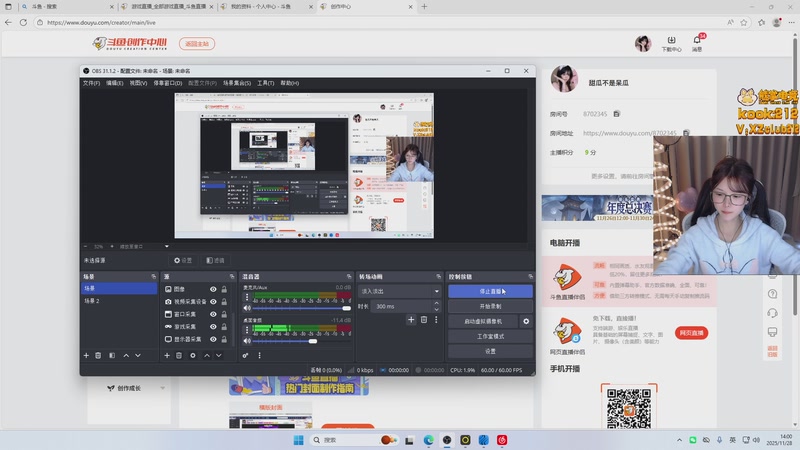Open options dots for 麦克风/Aux channel
800x450 pixels.
click(x=247, y=297)
